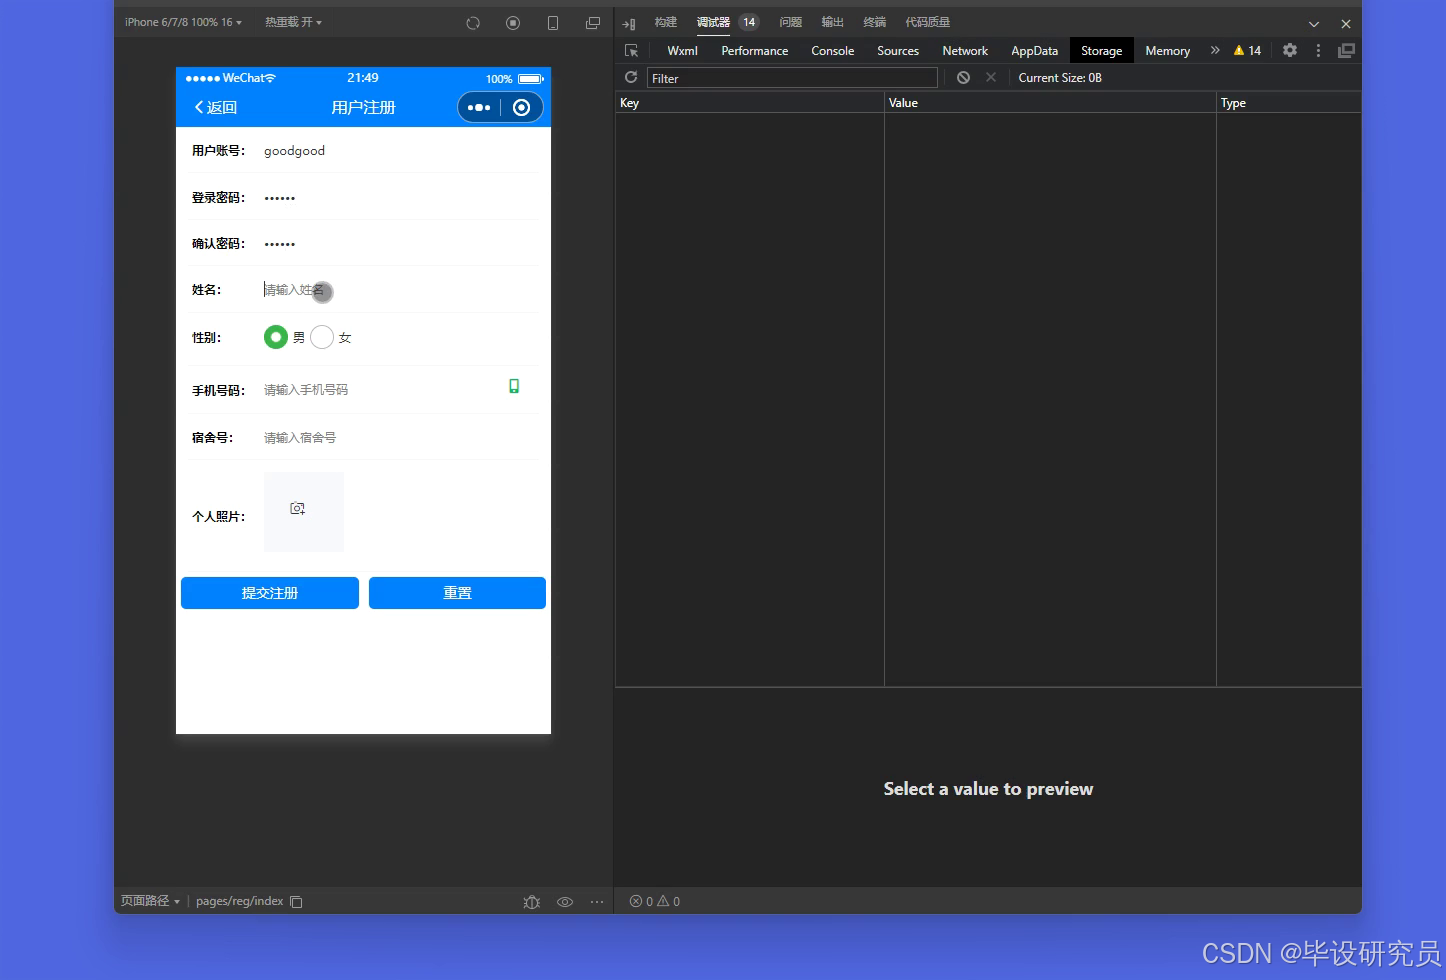1446x980 pixels.
Task: Switch to the Sources tab
Action: [898, 50]
